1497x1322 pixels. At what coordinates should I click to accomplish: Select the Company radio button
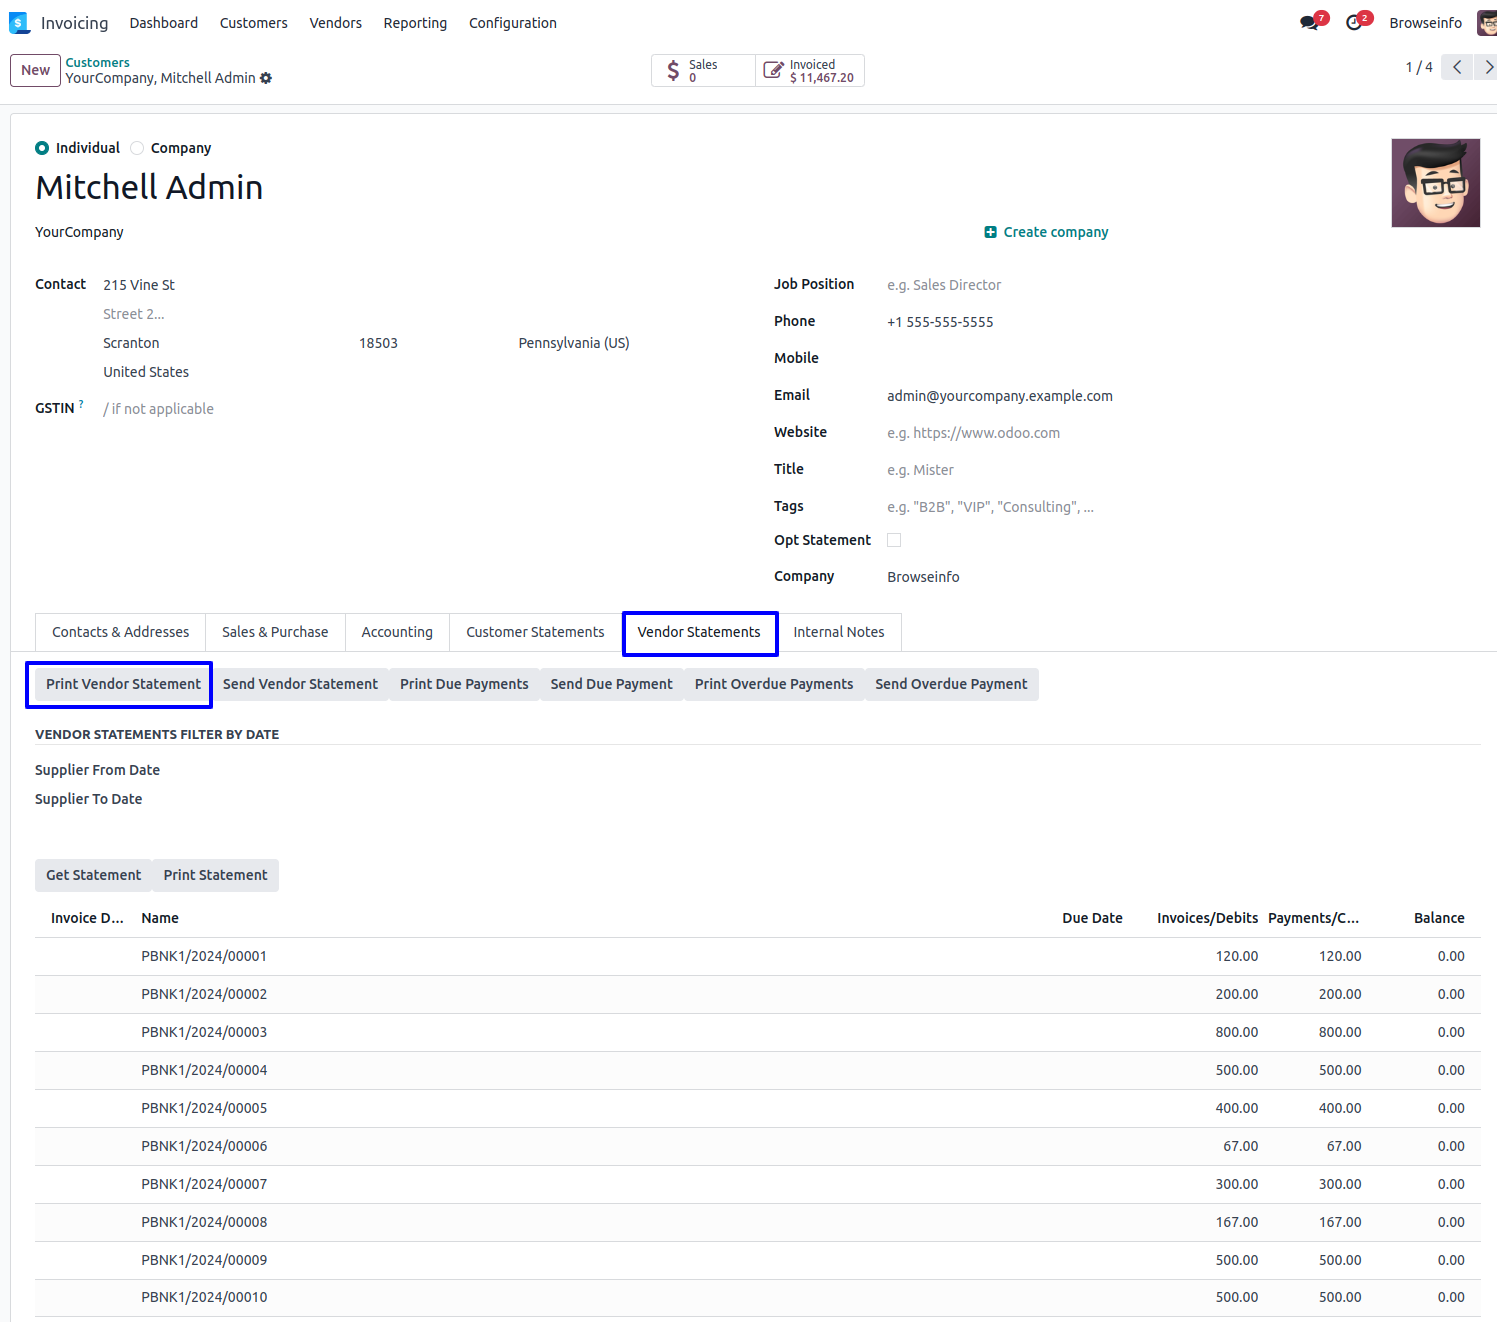137,148
